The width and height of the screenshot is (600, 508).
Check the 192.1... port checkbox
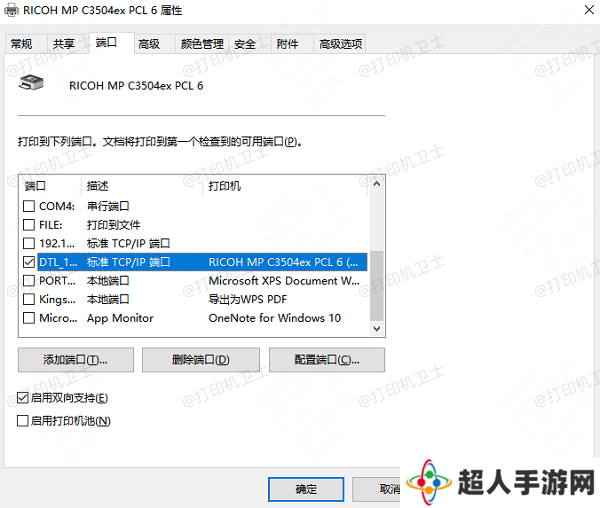click(29, 243)
